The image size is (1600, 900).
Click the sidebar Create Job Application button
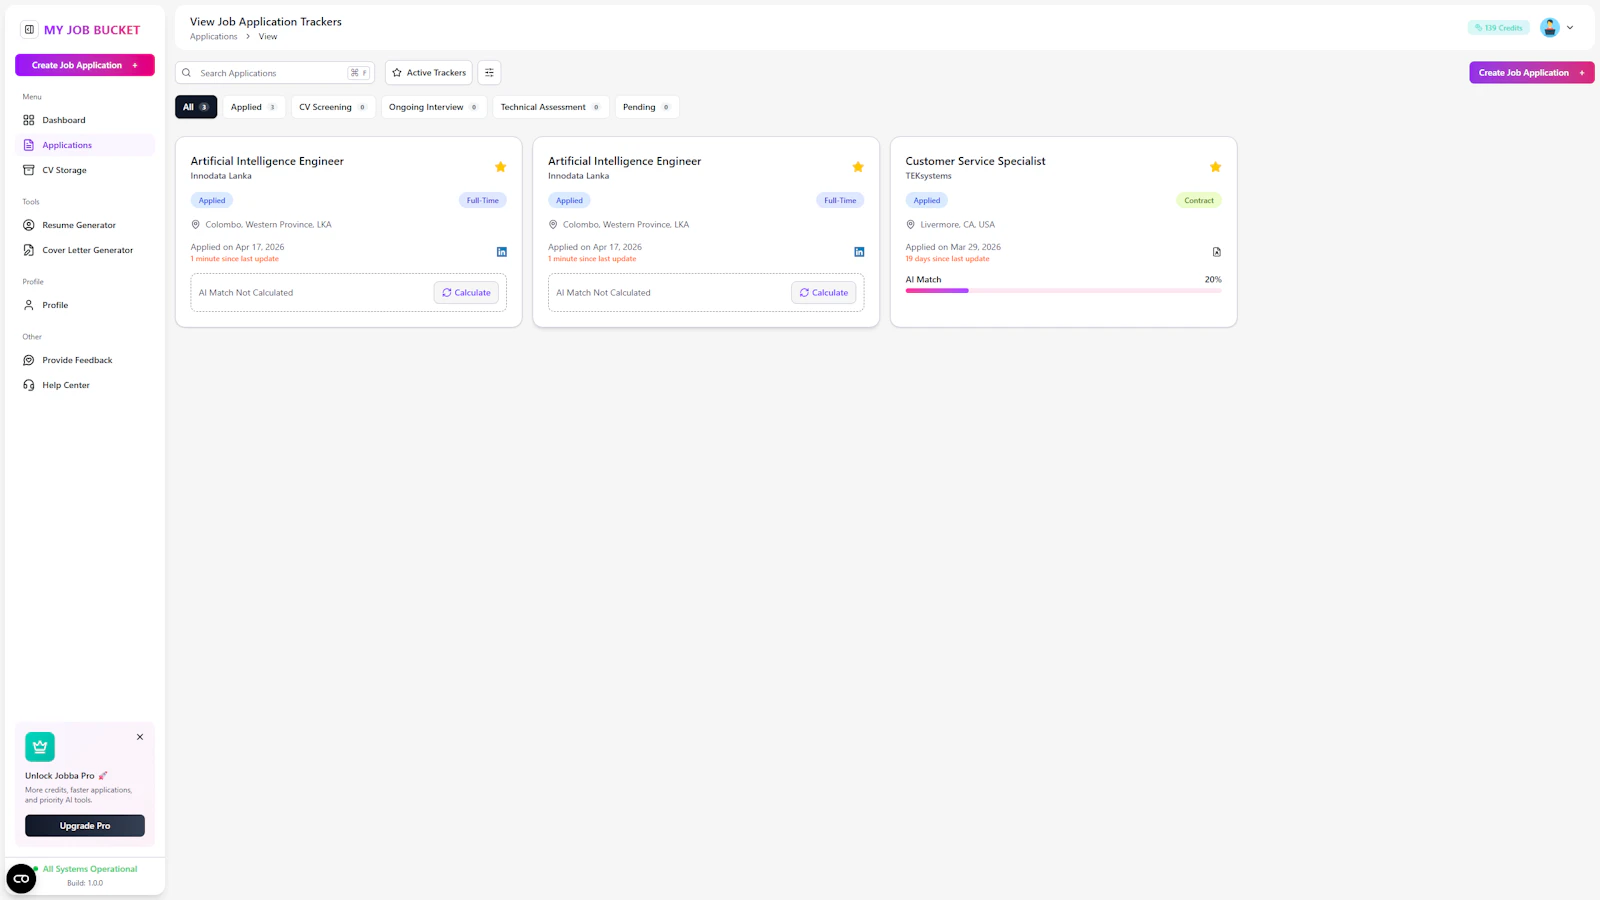[x=85, y=65]
